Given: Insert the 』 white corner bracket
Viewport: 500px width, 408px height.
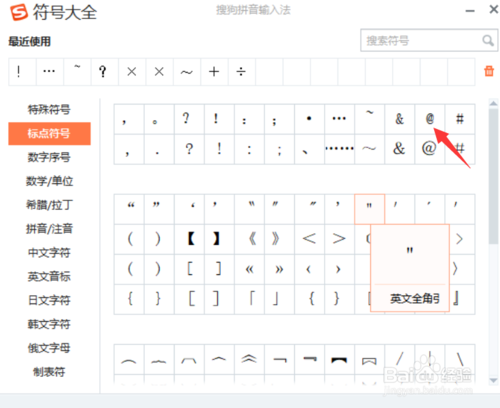Looking at the screenshot, I should (462, 299).
